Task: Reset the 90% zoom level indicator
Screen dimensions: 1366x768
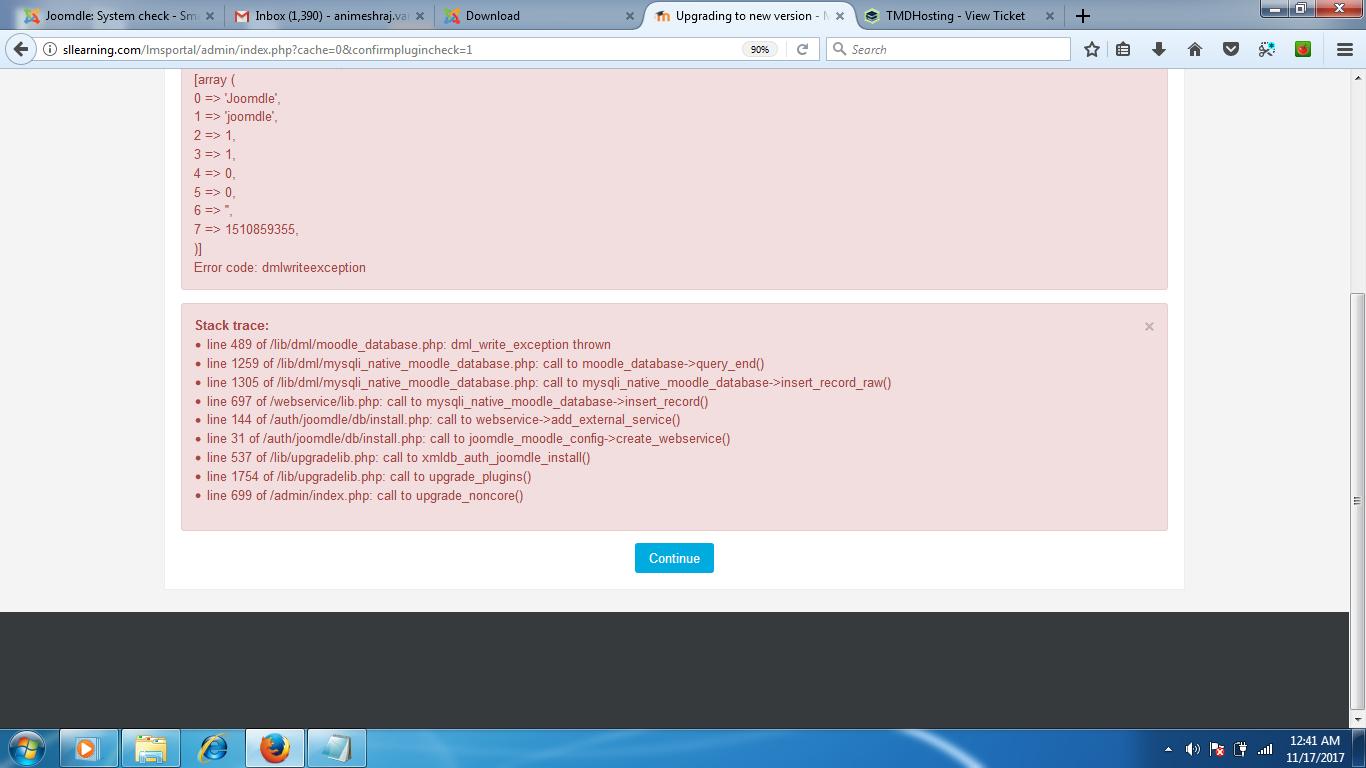Action: [x=760, y=49]
